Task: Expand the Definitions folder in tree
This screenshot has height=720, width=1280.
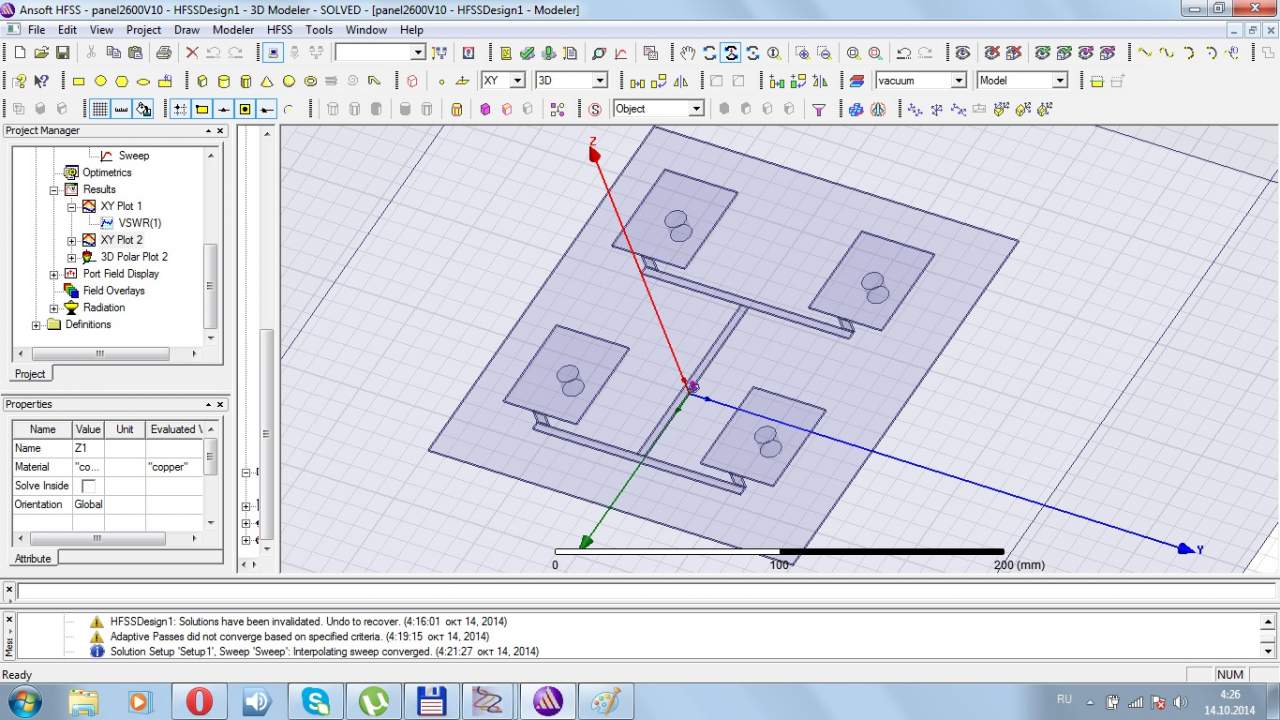Action: point(37,325)
